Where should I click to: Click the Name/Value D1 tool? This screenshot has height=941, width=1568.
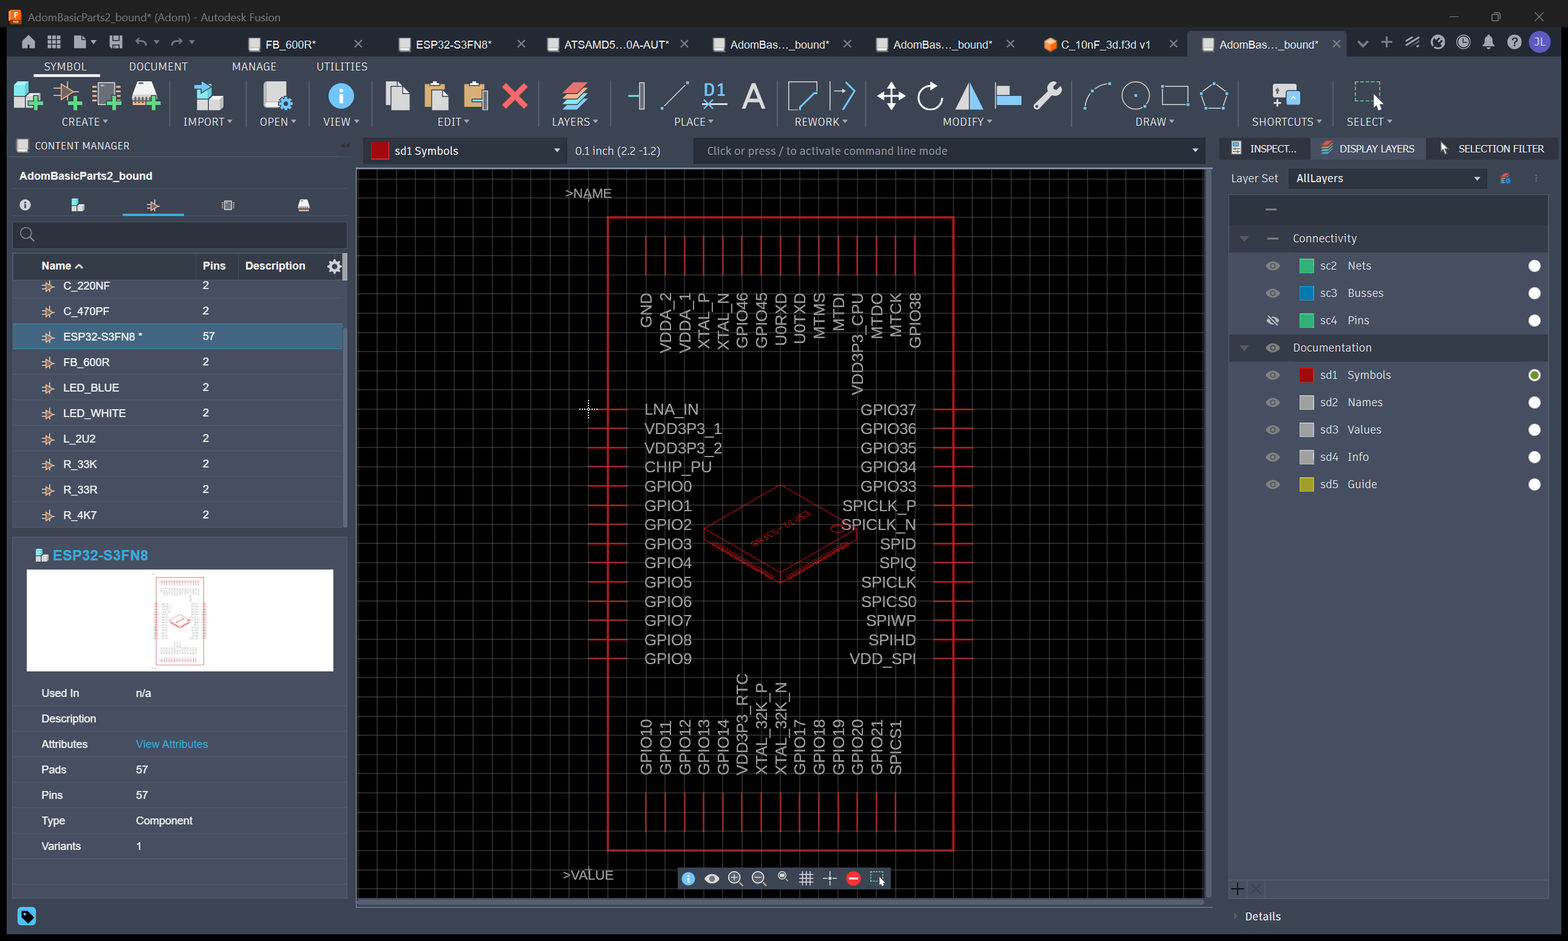714,96
